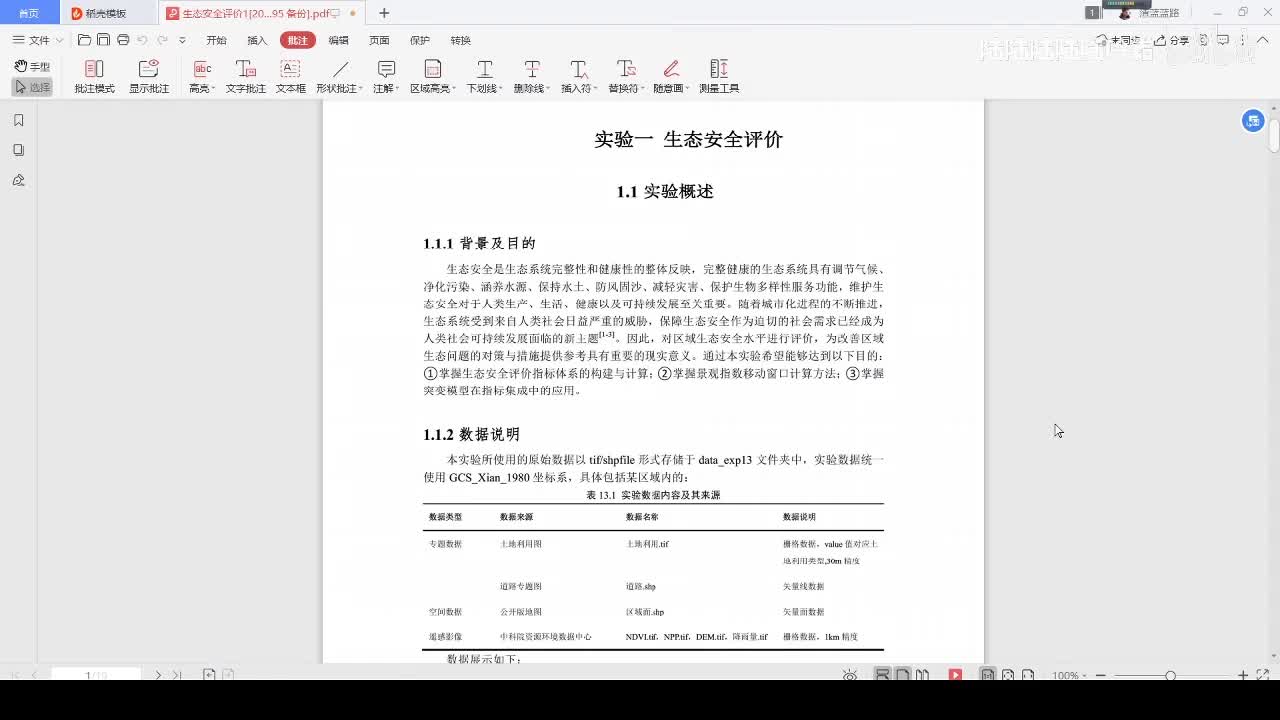1280x720 pixels.
Task: Switch to the Insert (插入) ribbon tab
Action: pyautogui.click(x=257, y=40)
